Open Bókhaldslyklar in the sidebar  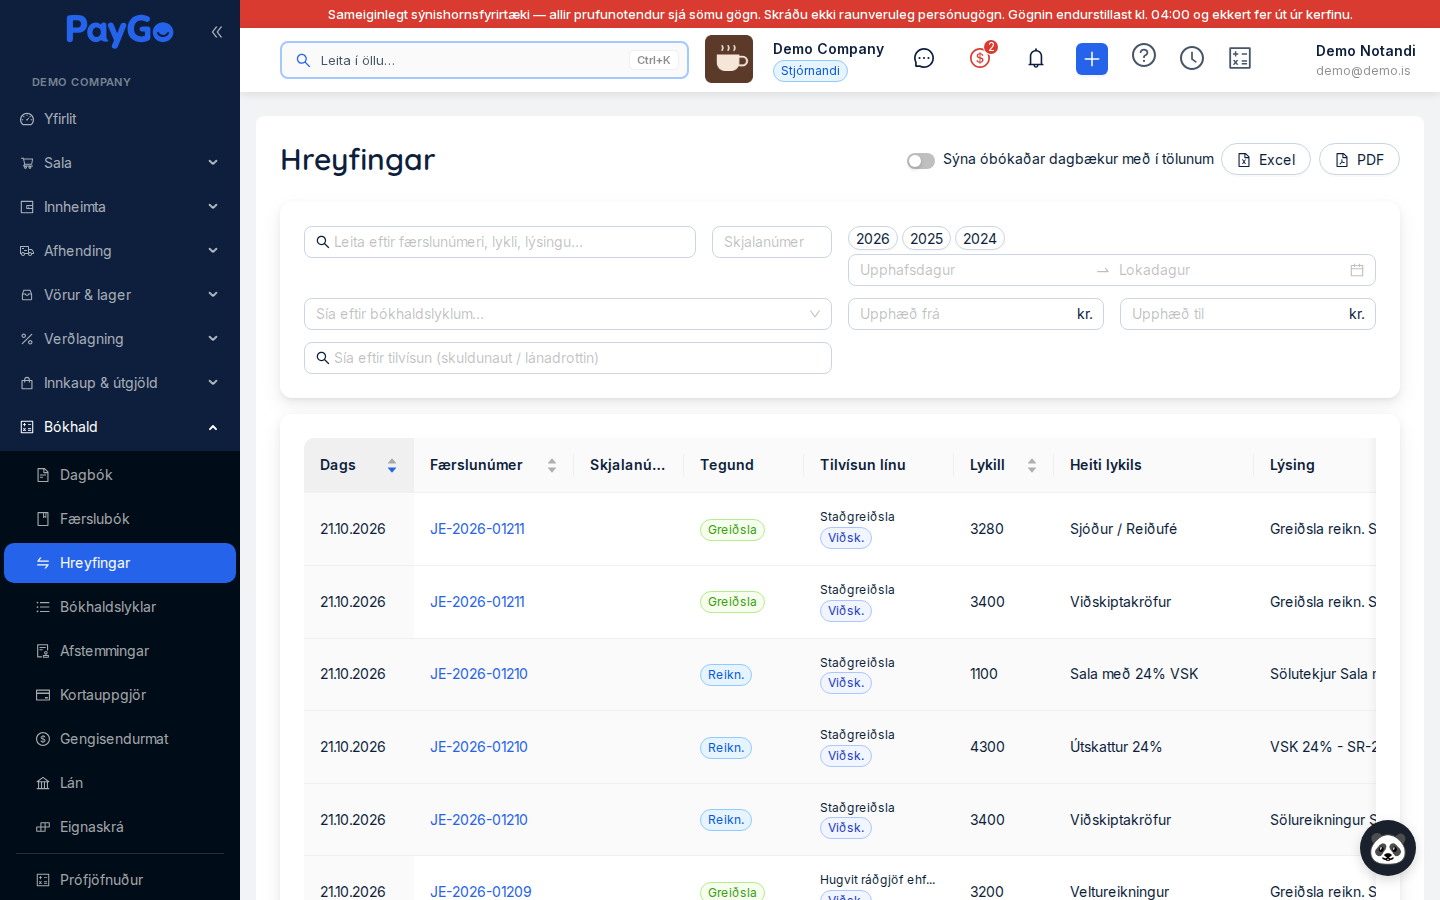[x=120, y=607]
